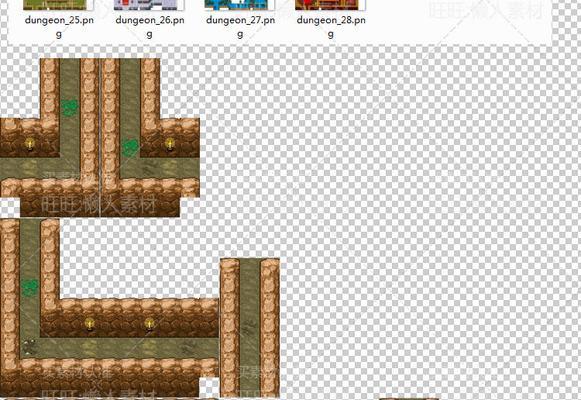Screen dimensions: 581x400
Task: Click the left torch on the lower long wall
Action: click(x=89, y=324)
